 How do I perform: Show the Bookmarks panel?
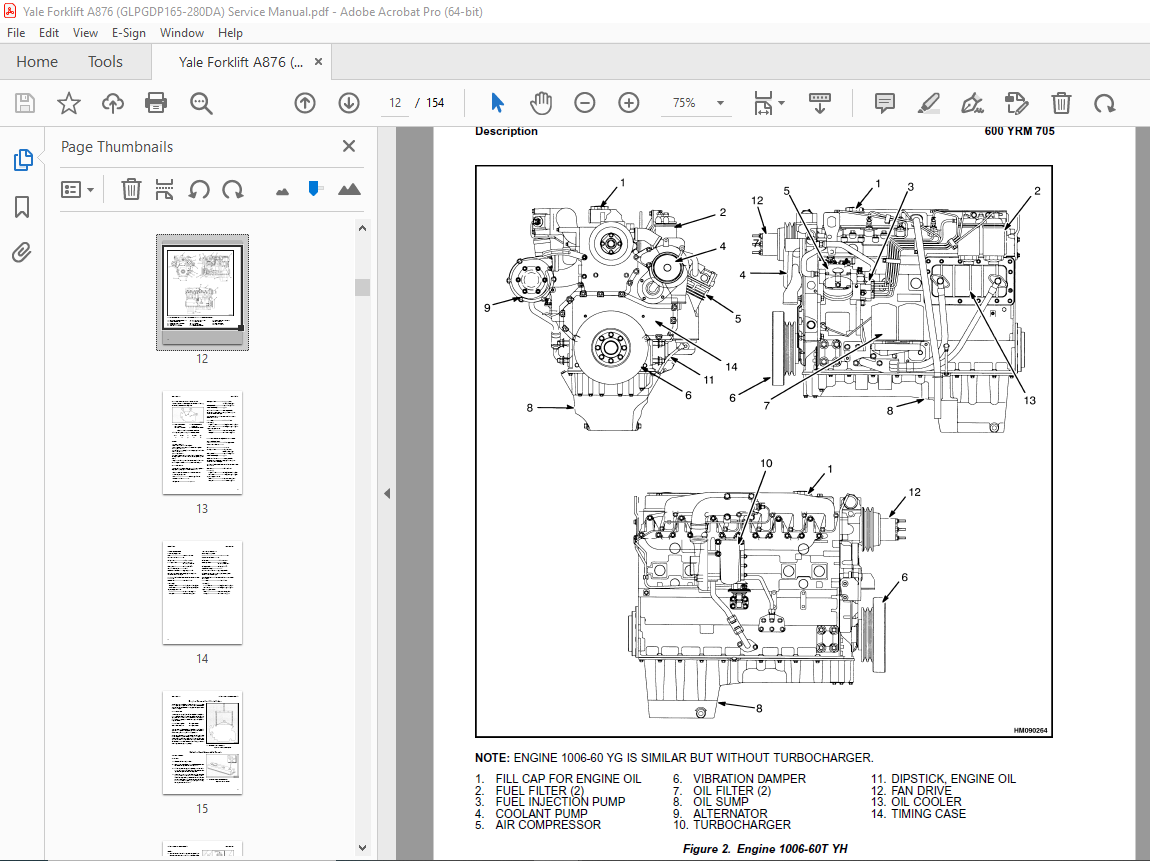coord(22,207)
